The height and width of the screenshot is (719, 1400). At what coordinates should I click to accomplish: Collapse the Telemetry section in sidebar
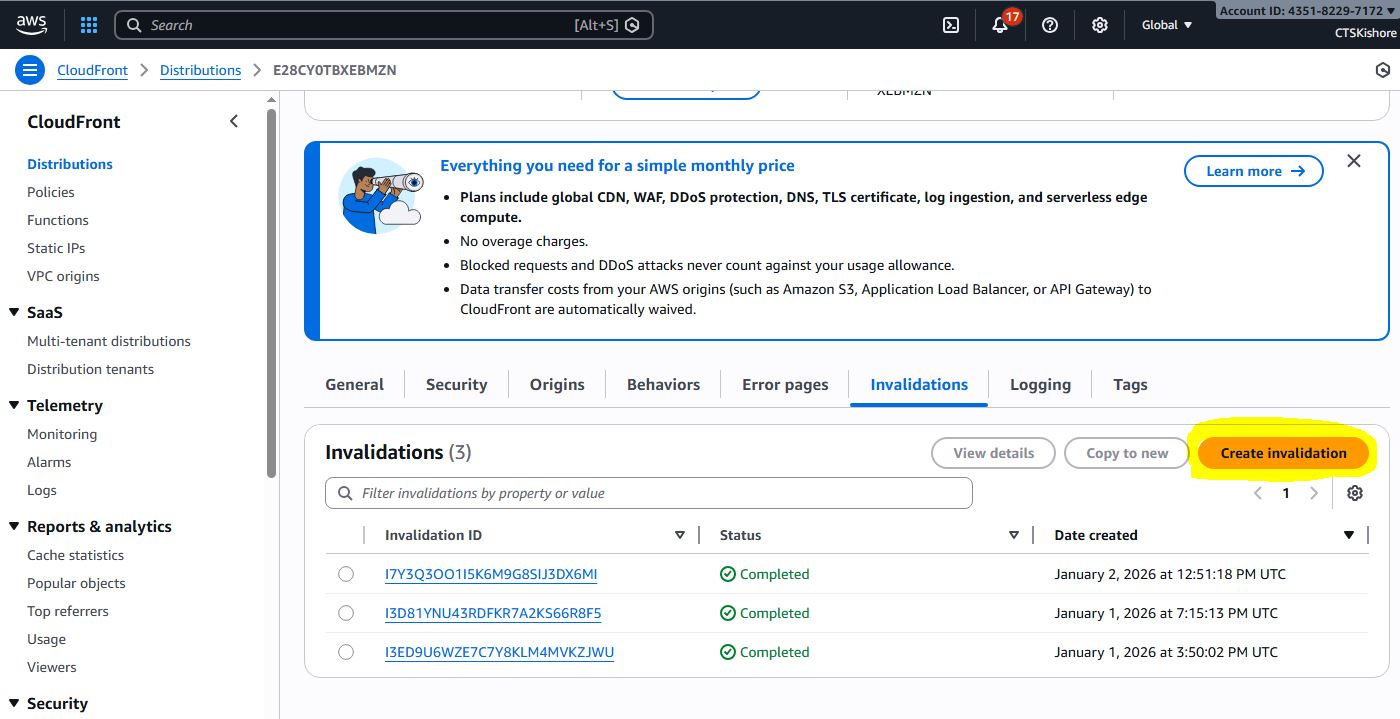tap(14, 405)
